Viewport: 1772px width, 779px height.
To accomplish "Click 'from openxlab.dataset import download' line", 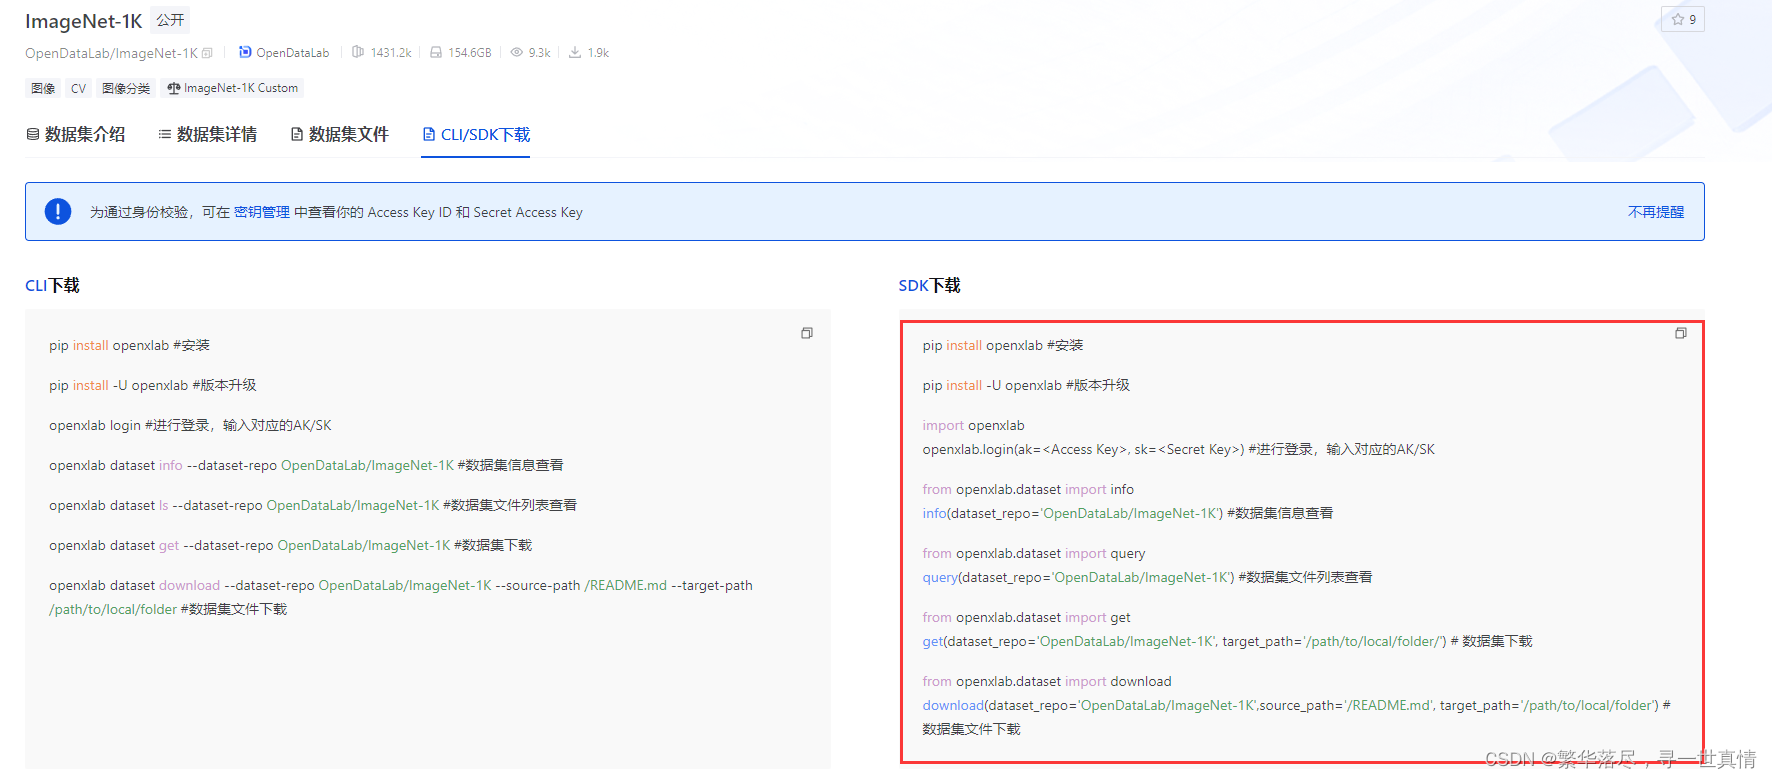I will (1047, 681).
